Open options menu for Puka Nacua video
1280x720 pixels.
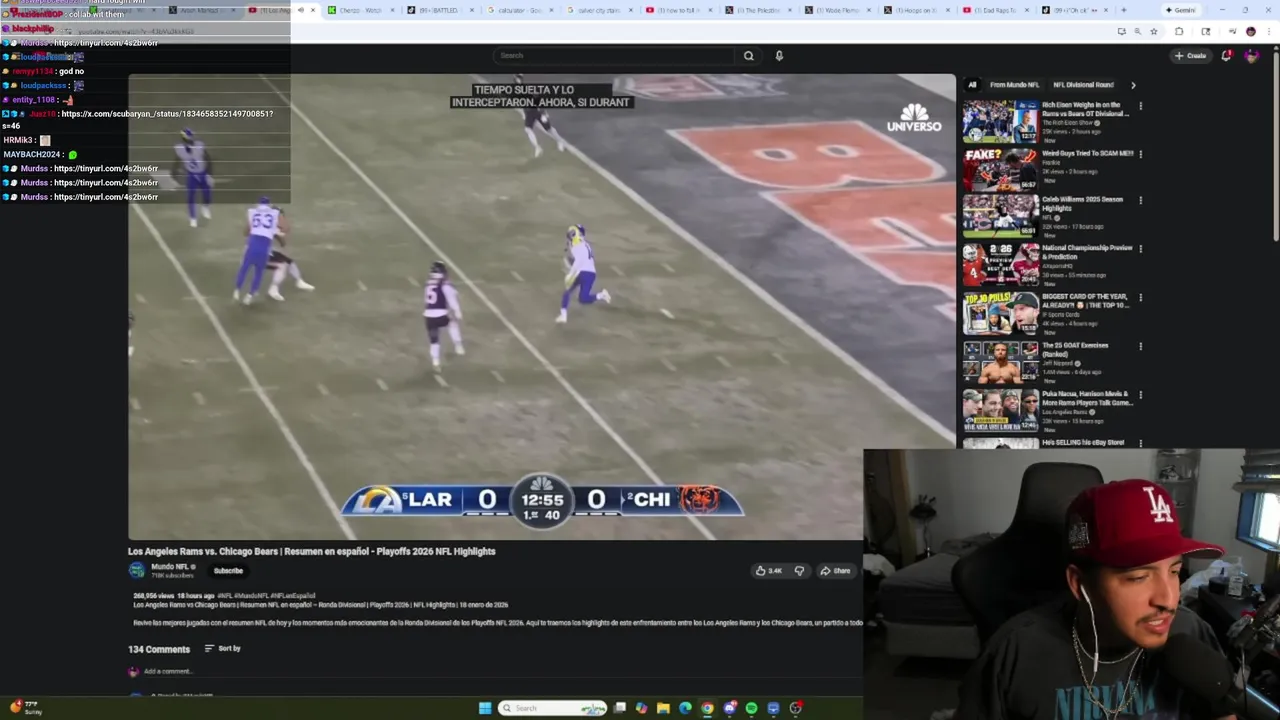click(1140, 395)
